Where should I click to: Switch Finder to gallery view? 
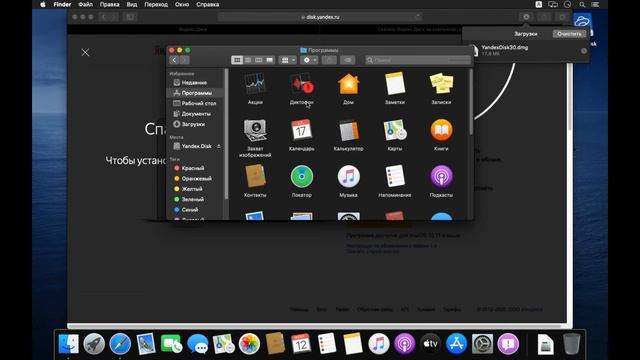tap(269, 60)
